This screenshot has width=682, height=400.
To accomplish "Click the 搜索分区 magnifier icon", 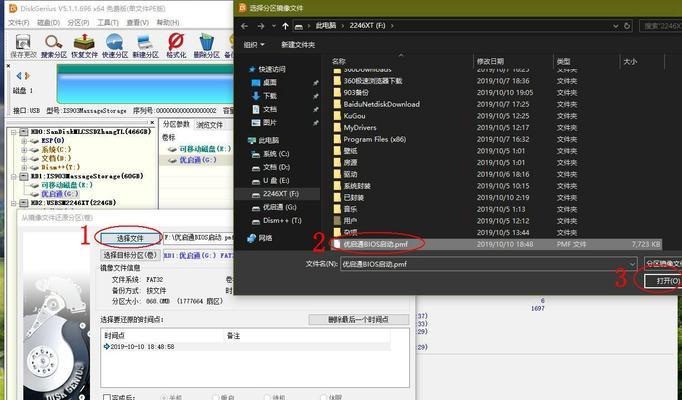I will coord(54,43).
